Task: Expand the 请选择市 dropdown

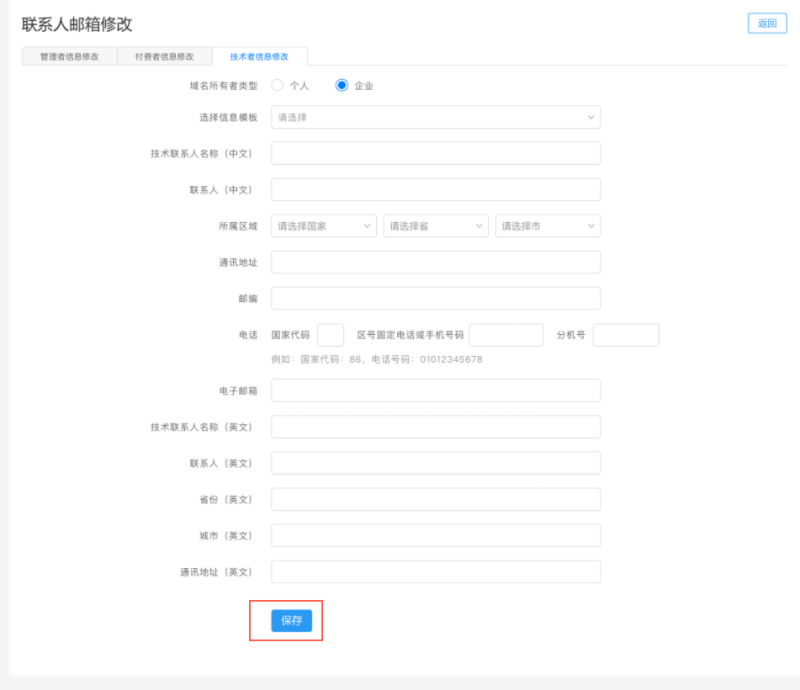Action: pos(547,226)
